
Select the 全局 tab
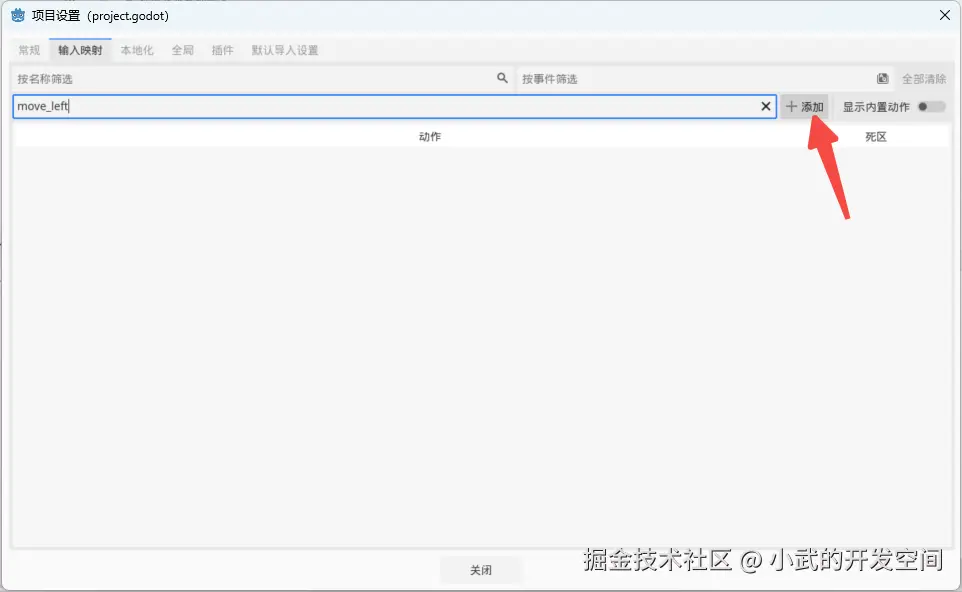(182, 49)
